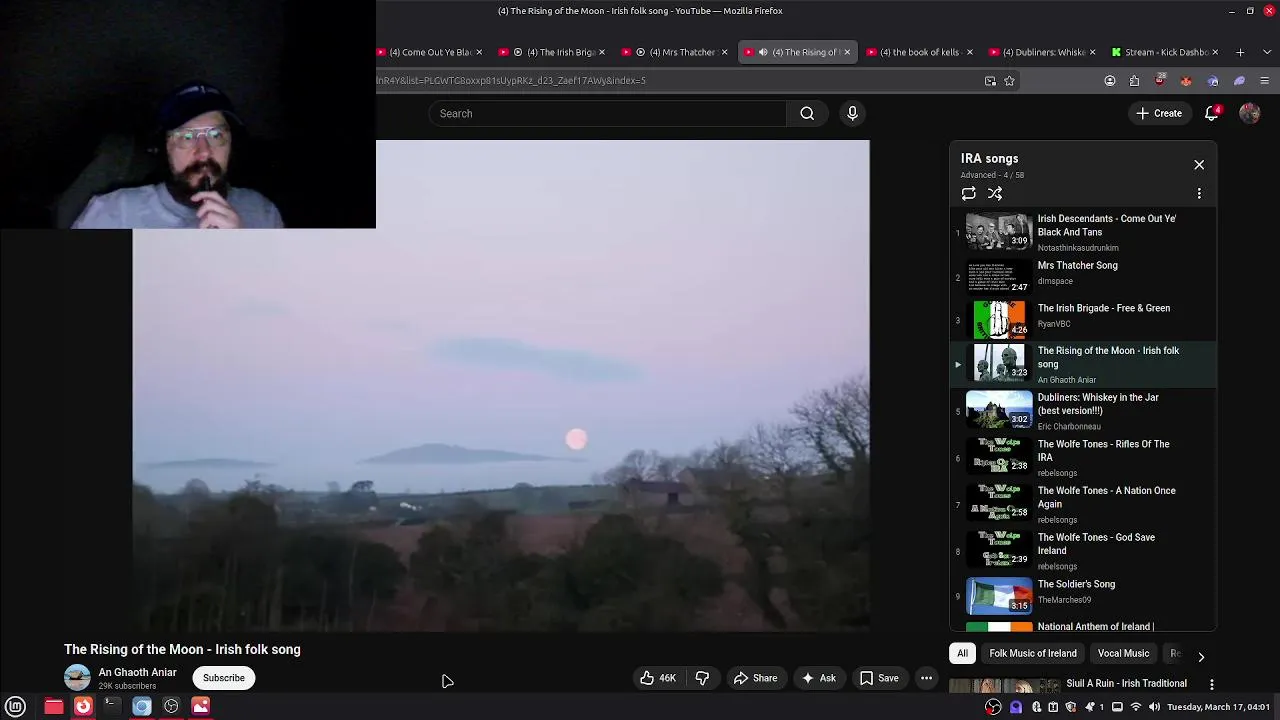Open the YouTube account avatar menu

coord(1249,113)
